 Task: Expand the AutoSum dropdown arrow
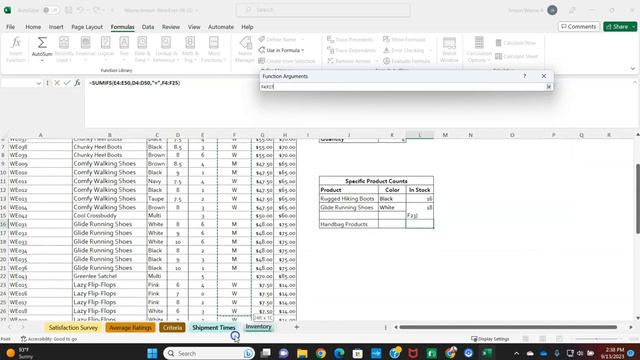pyautogui.click(x=42, y=60)
